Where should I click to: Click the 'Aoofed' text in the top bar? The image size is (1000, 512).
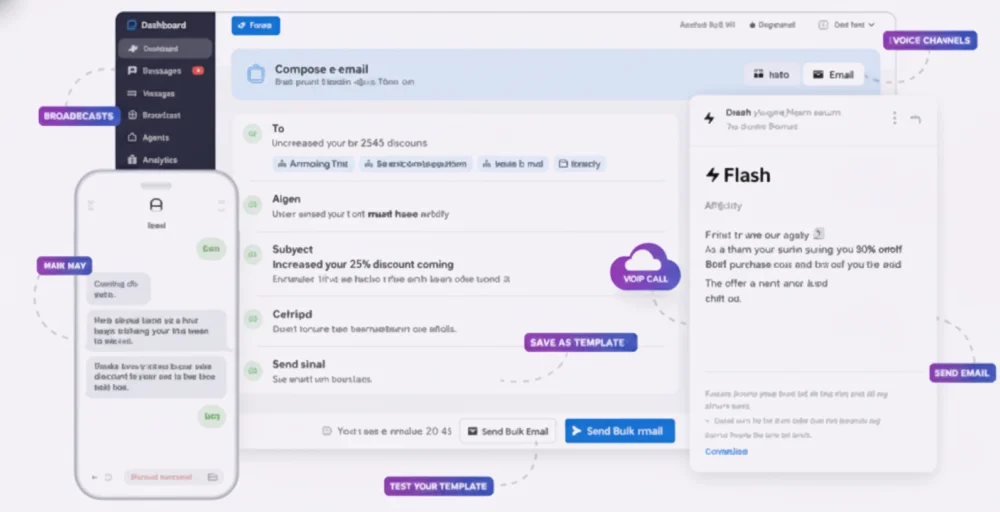(x=707, y=25)
